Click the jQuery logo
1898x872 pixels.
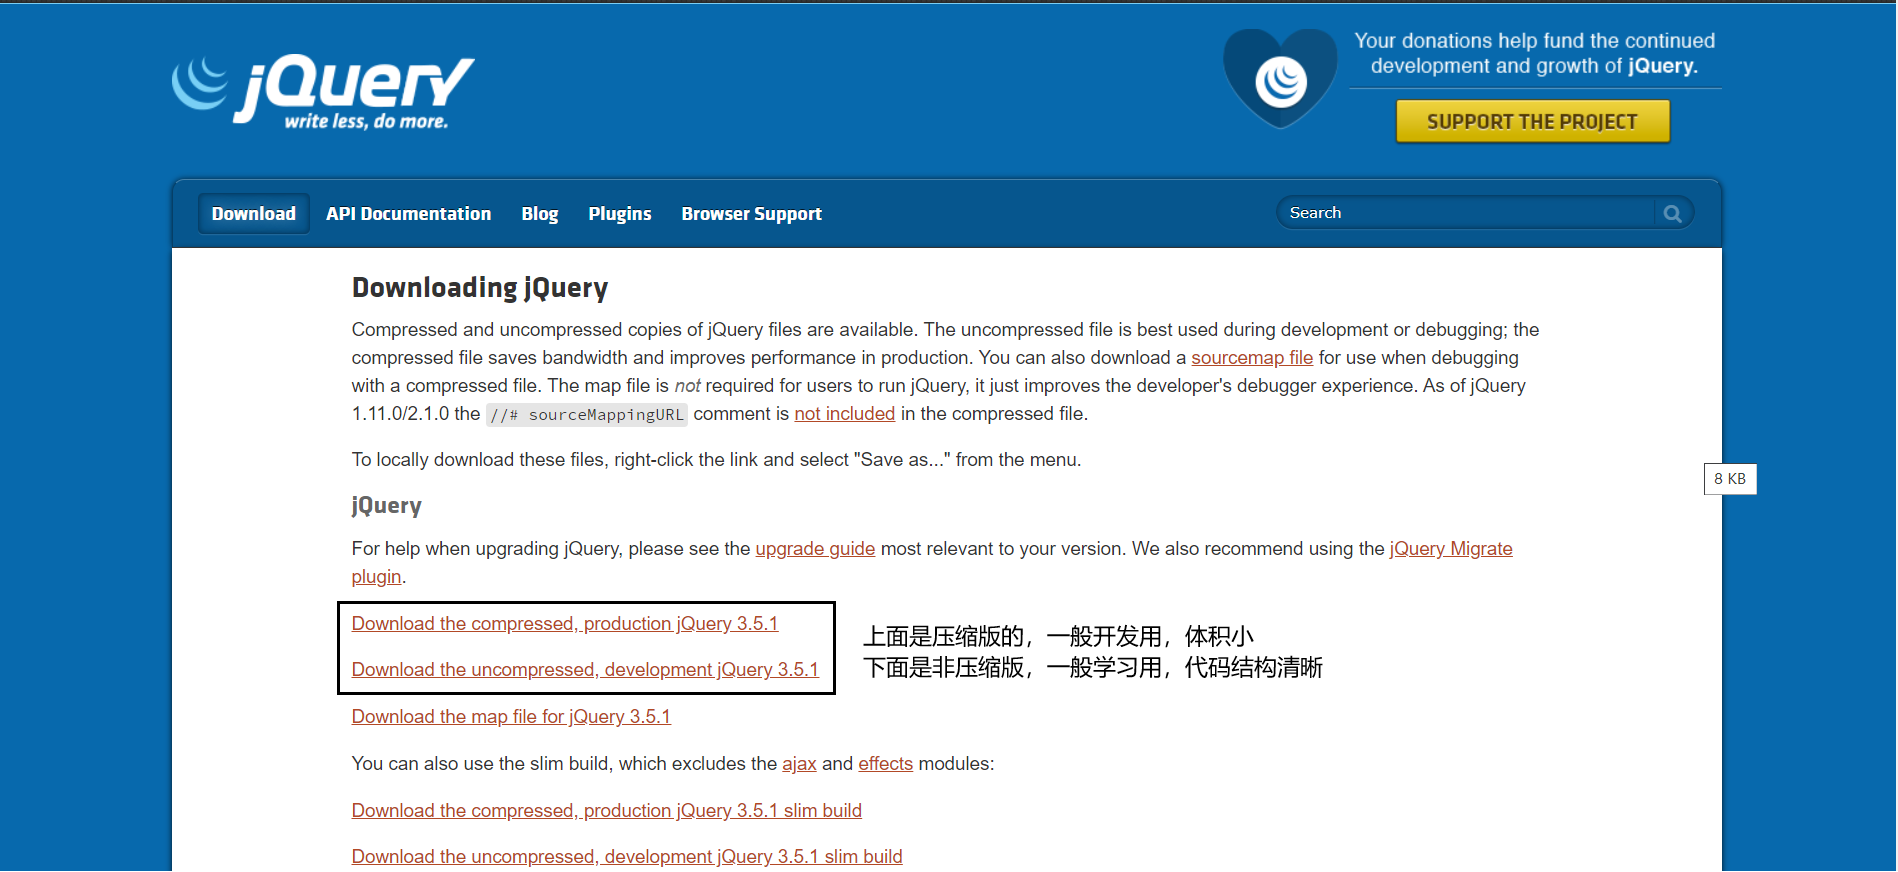pos(323,92)
